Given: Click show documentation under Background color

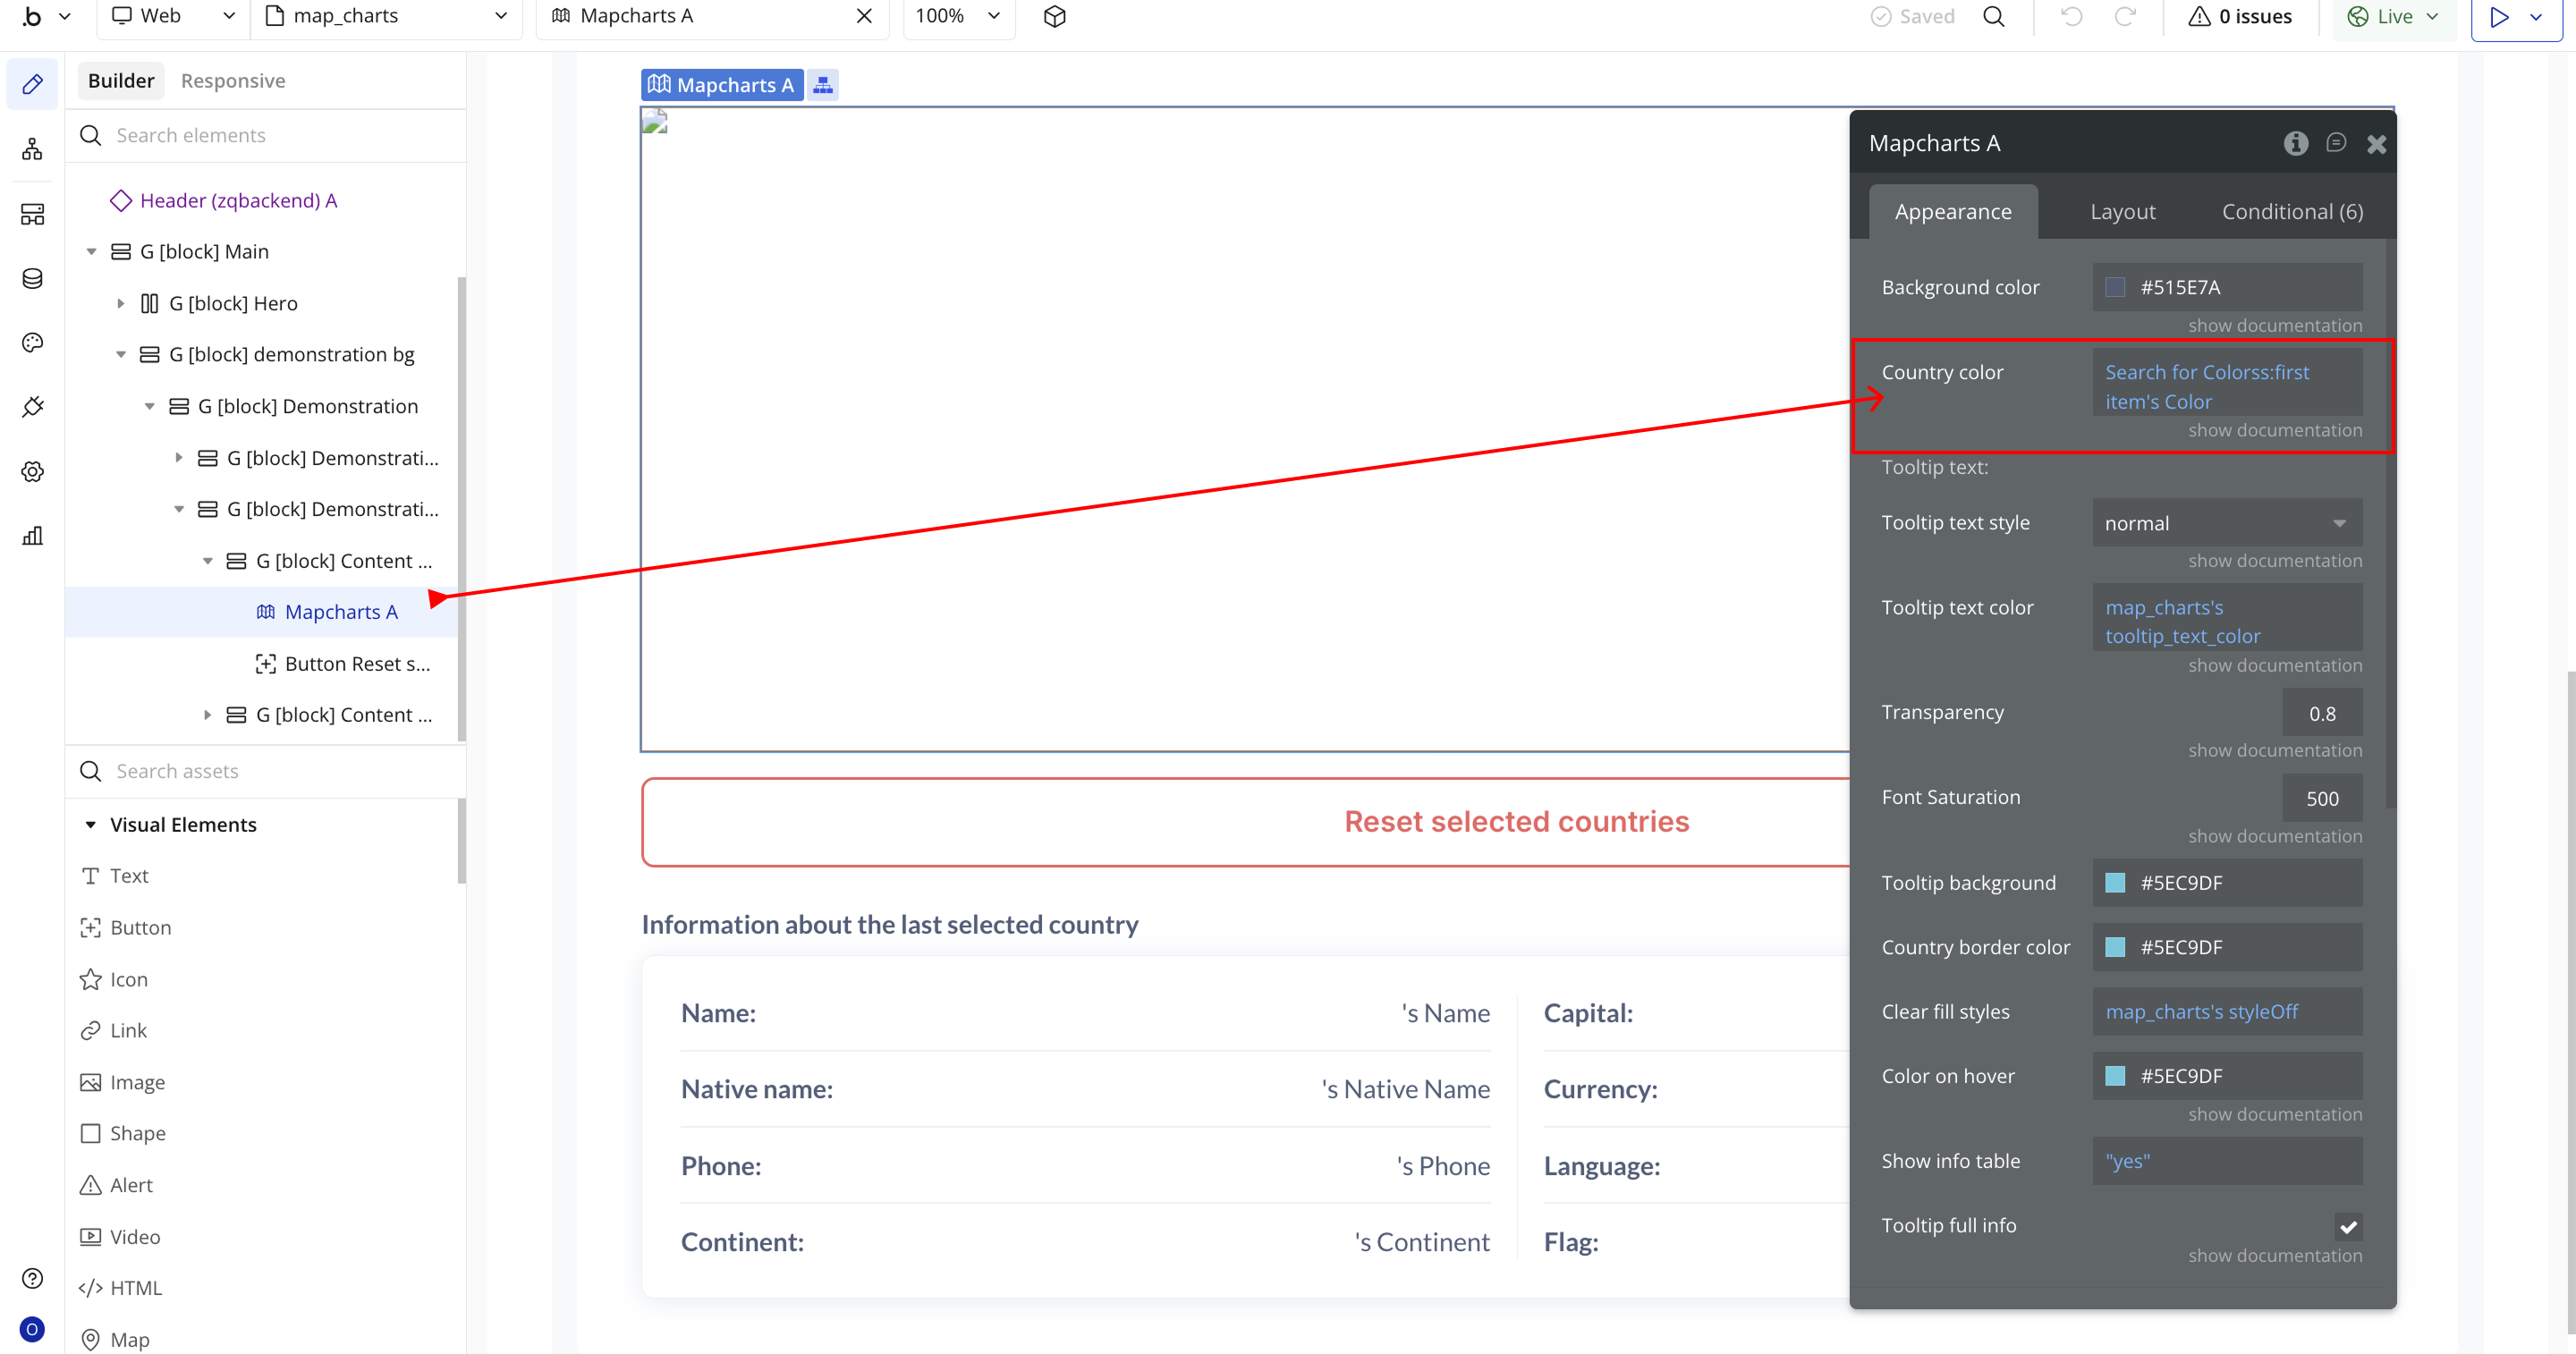Looking at the screenshot, I should click(2274, 325).
